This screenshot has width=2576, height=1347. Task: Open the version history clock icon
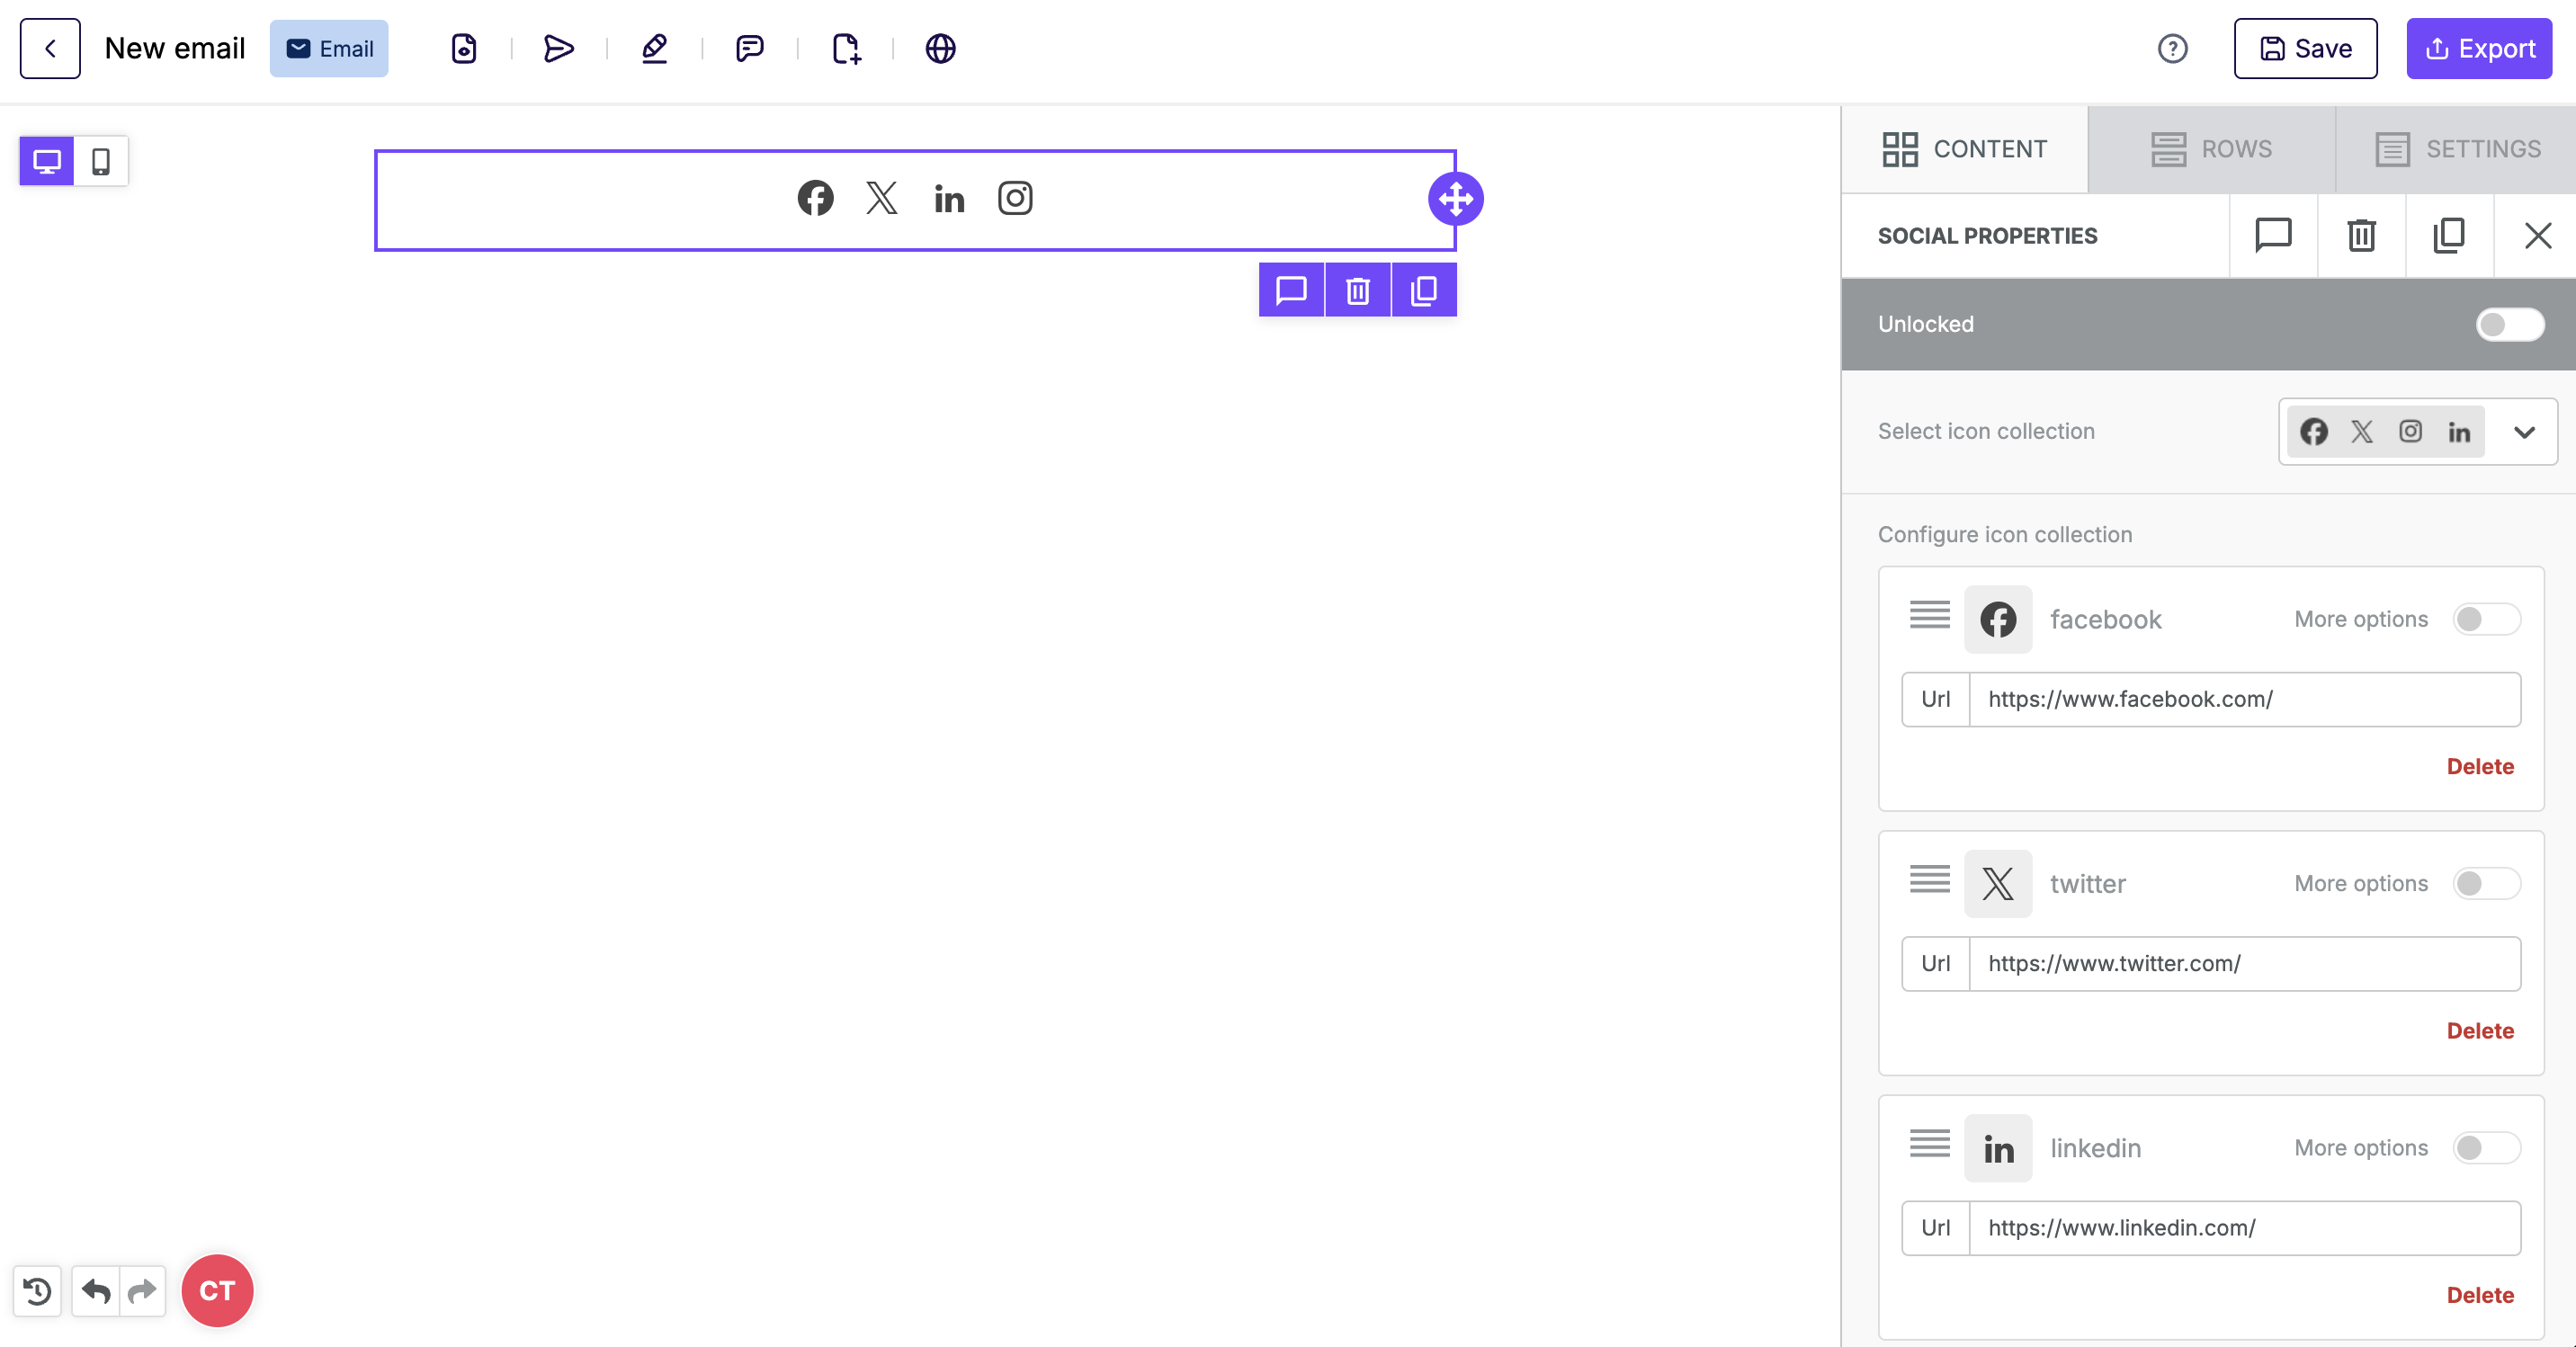[x=38, y=1291]
